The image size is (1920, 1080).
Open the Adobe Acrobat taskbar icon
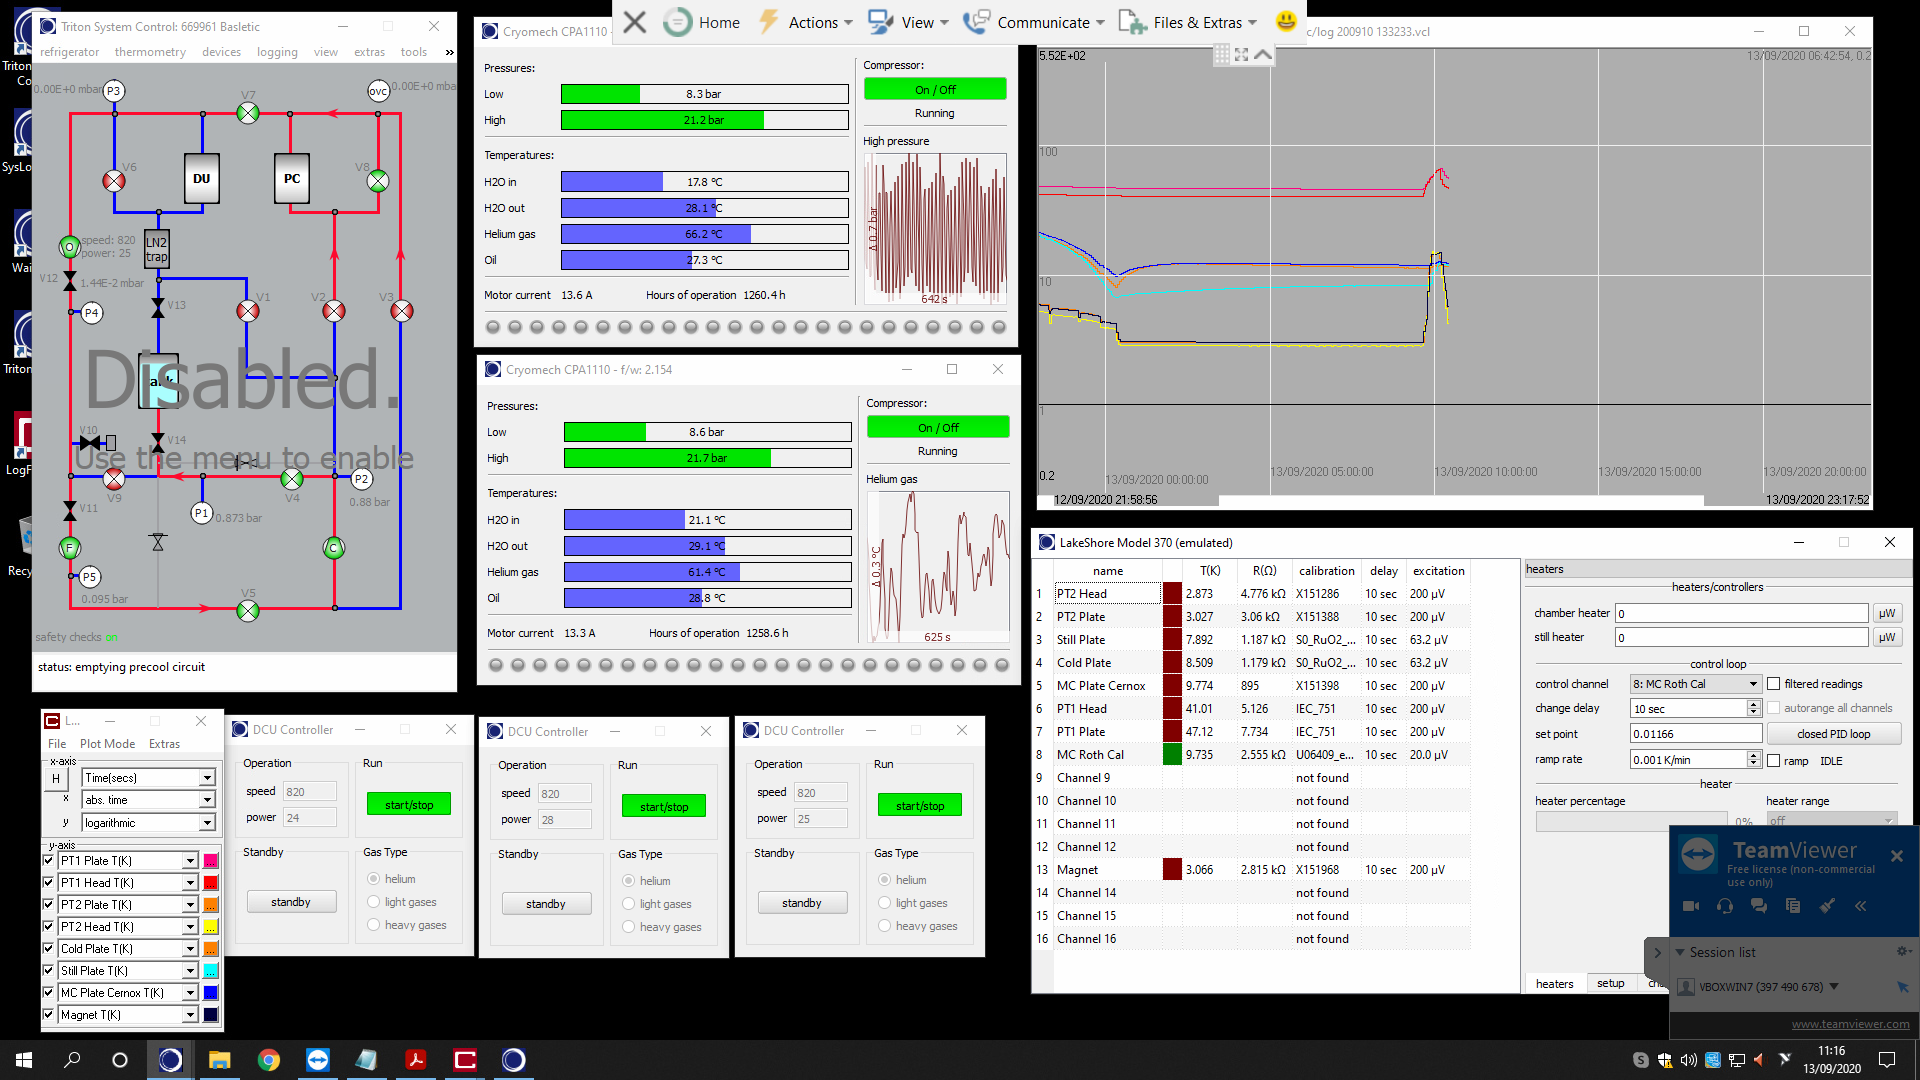pyautogui.click(x=416, y=1060)
